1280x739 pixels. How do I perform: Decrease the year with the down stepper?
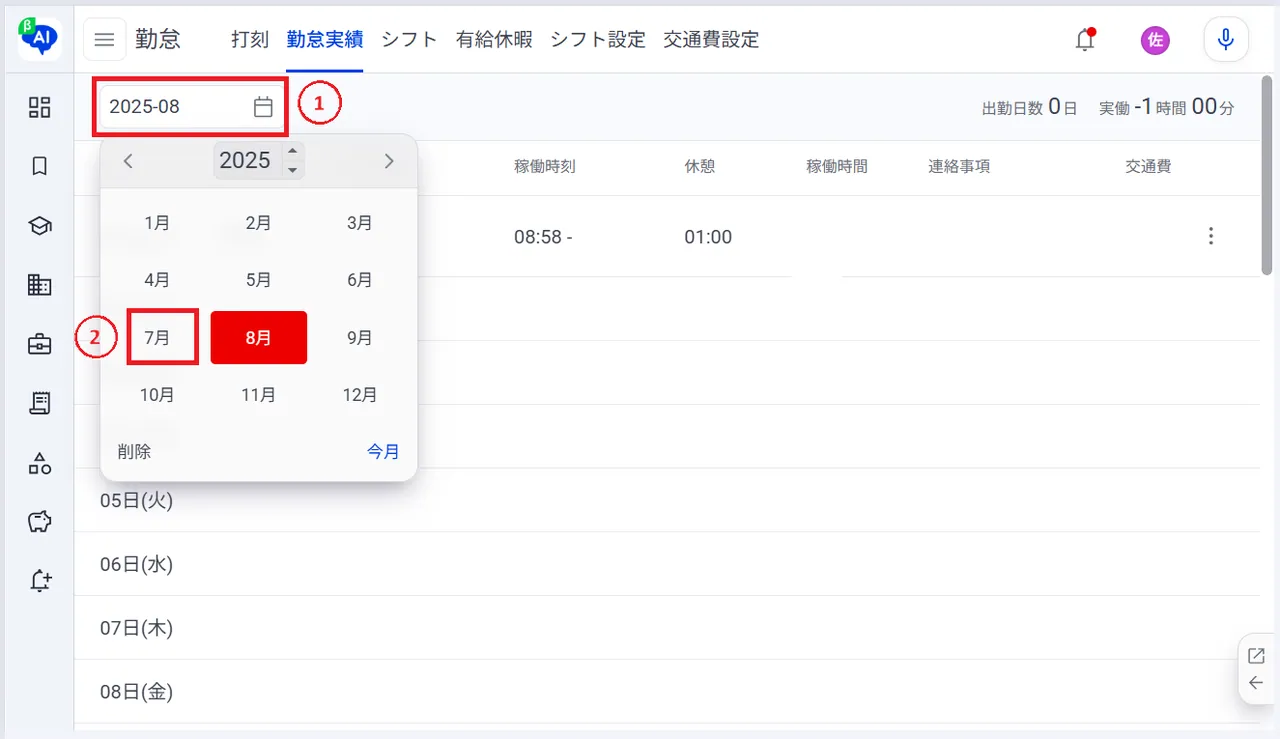click(292, 170)
